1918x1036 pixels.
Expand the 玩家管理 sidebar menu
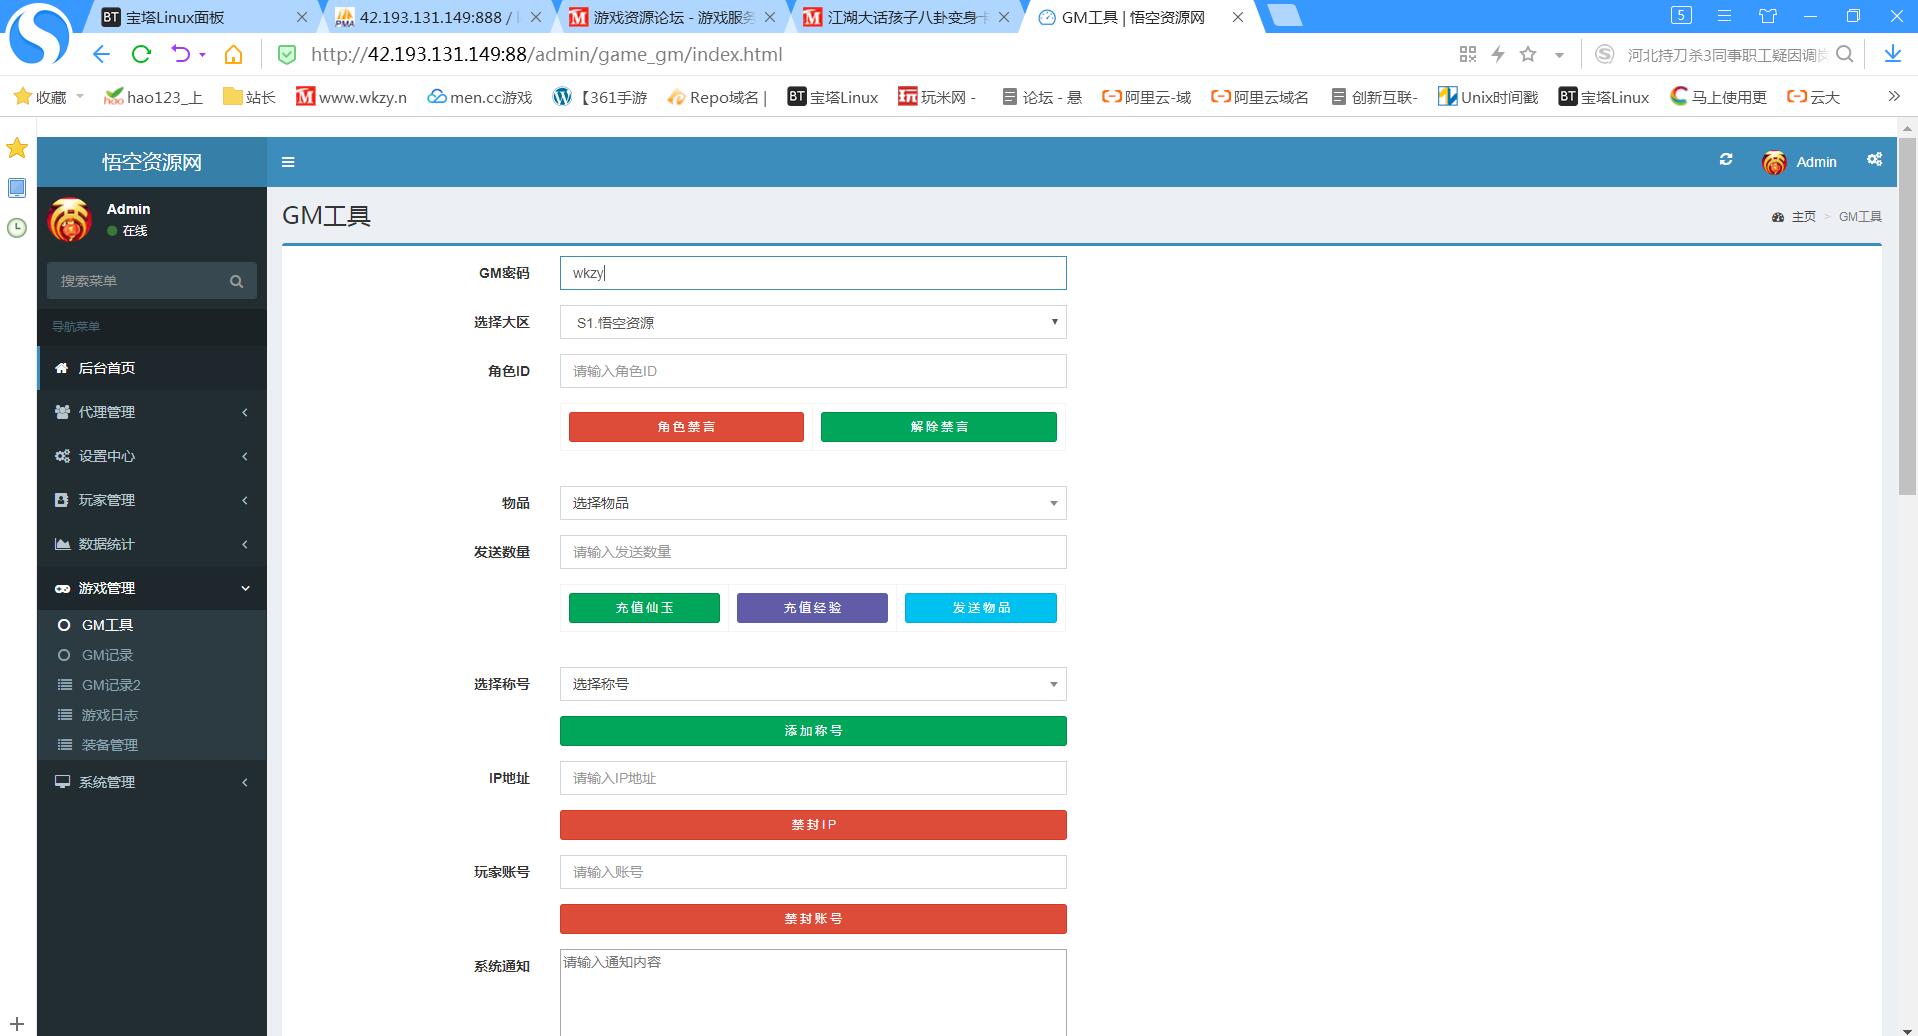152,500
